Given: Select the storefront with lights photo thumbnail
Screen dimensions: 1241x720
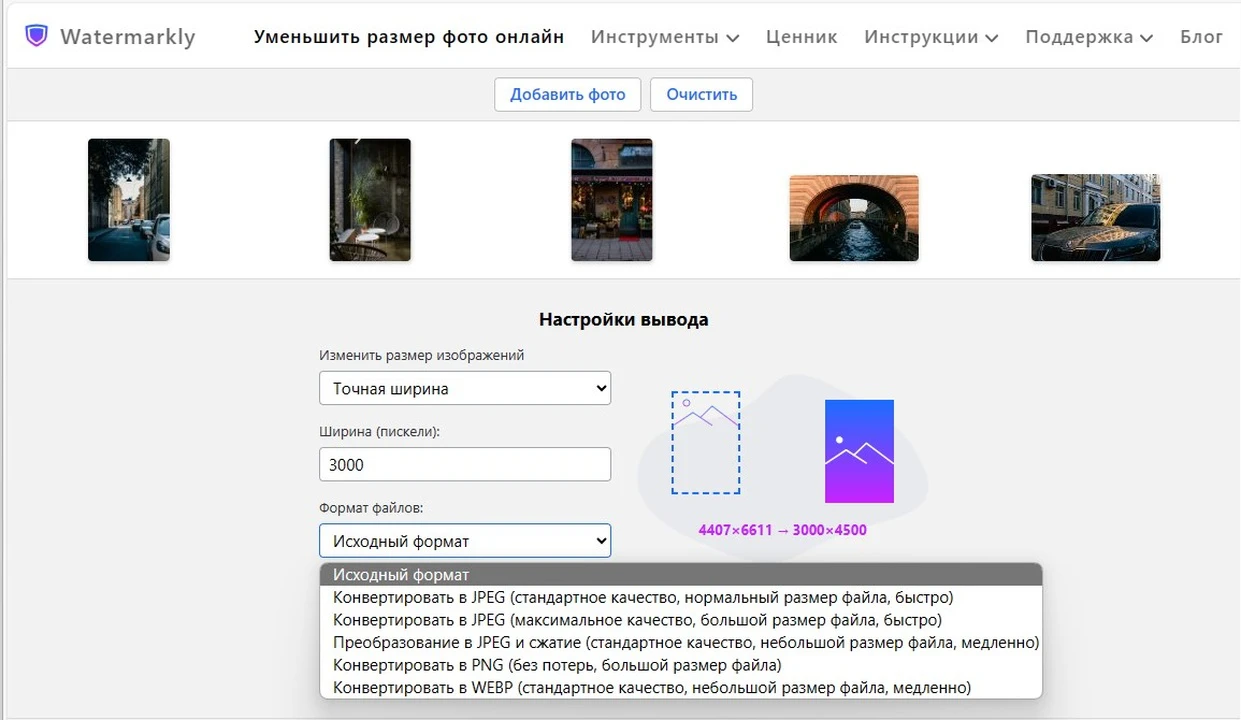Looking at the screenshot, I should pyautogui.click(x=611, y=200).
